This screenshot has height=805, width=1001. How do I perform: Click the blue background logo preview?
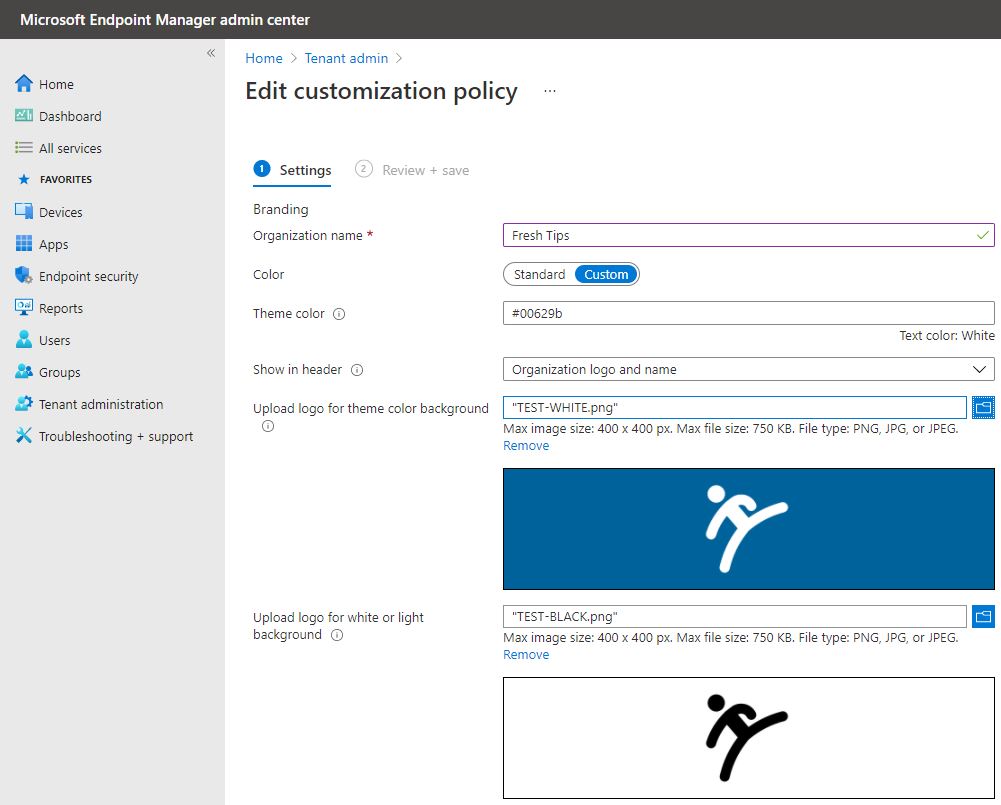click(748, 529)
